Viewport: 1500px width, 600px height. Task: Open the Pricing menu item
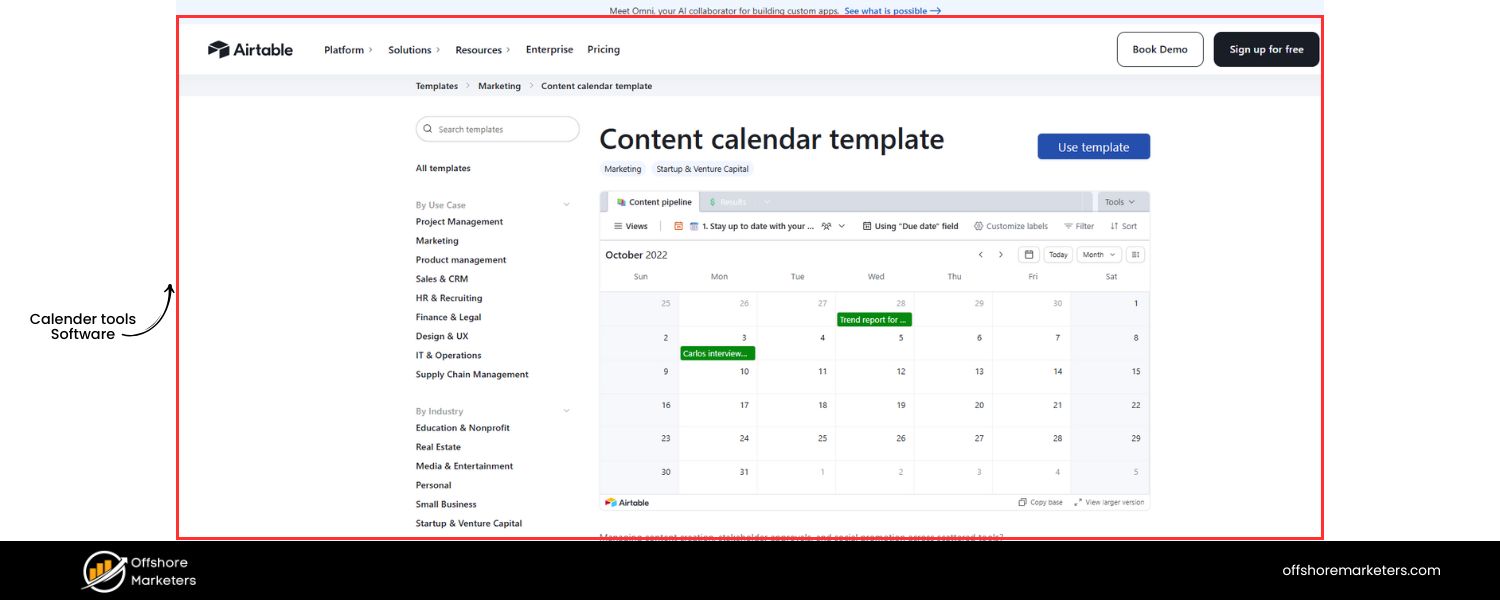(x=604, y=49)
